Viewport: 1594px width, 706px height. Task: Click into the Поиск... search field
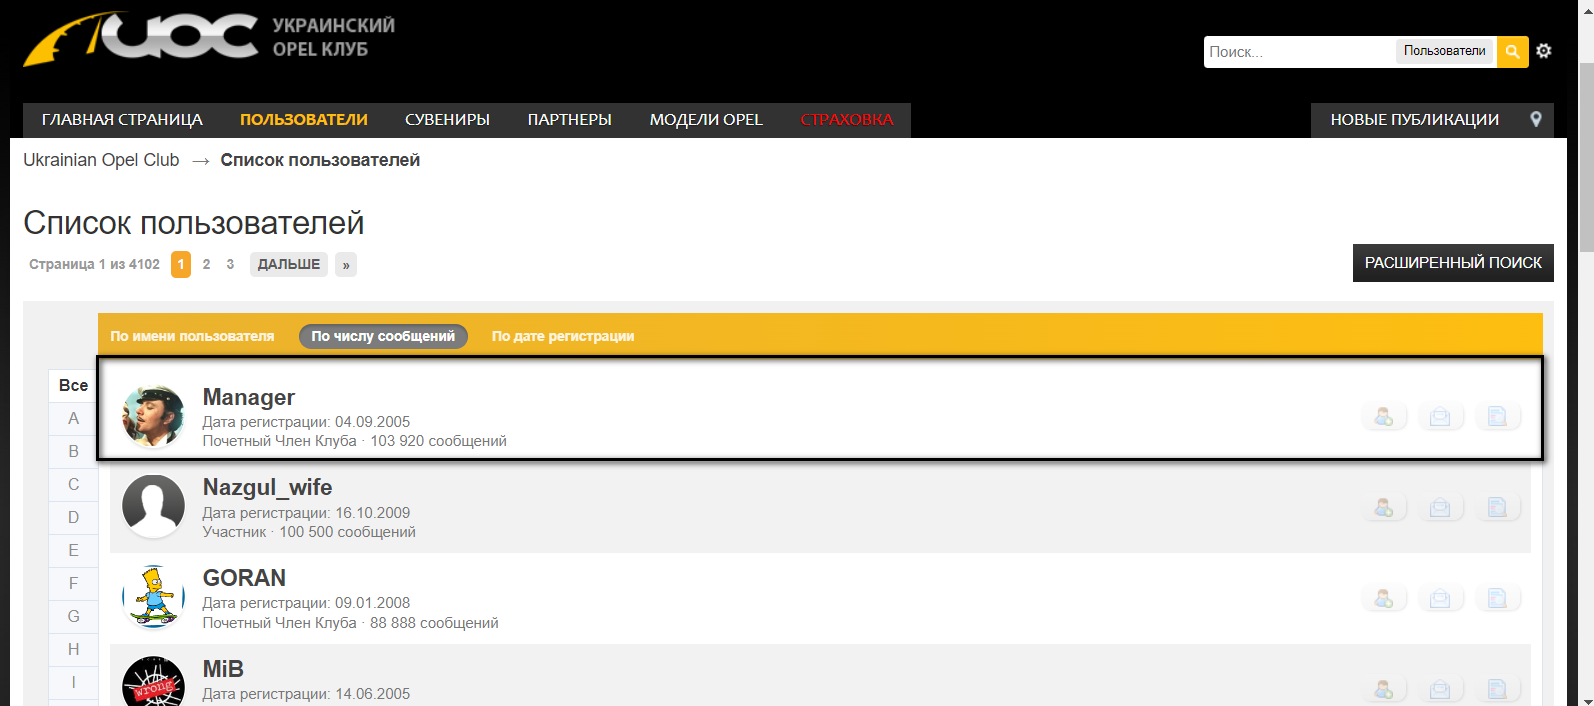point(1298,52)
